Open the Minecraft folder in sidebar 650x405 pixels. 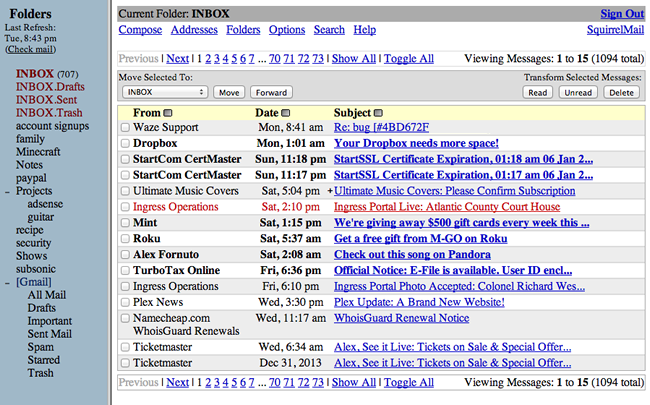click(x=40, y=152)
